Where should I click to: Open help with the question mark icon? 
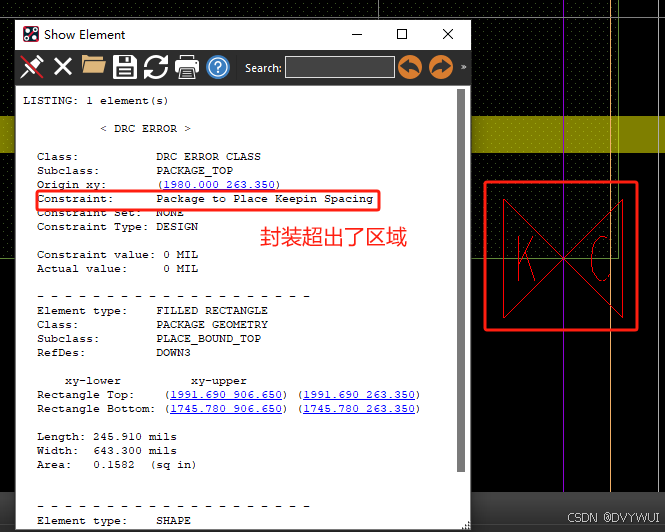(x=218, y=67)
